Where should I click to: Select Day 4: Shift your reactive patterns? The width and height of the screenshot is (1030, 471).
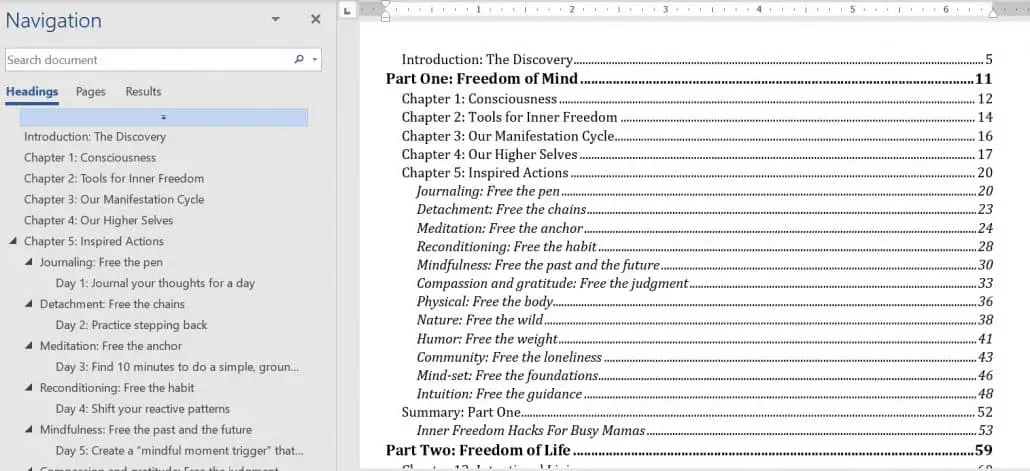click(143, 409)
